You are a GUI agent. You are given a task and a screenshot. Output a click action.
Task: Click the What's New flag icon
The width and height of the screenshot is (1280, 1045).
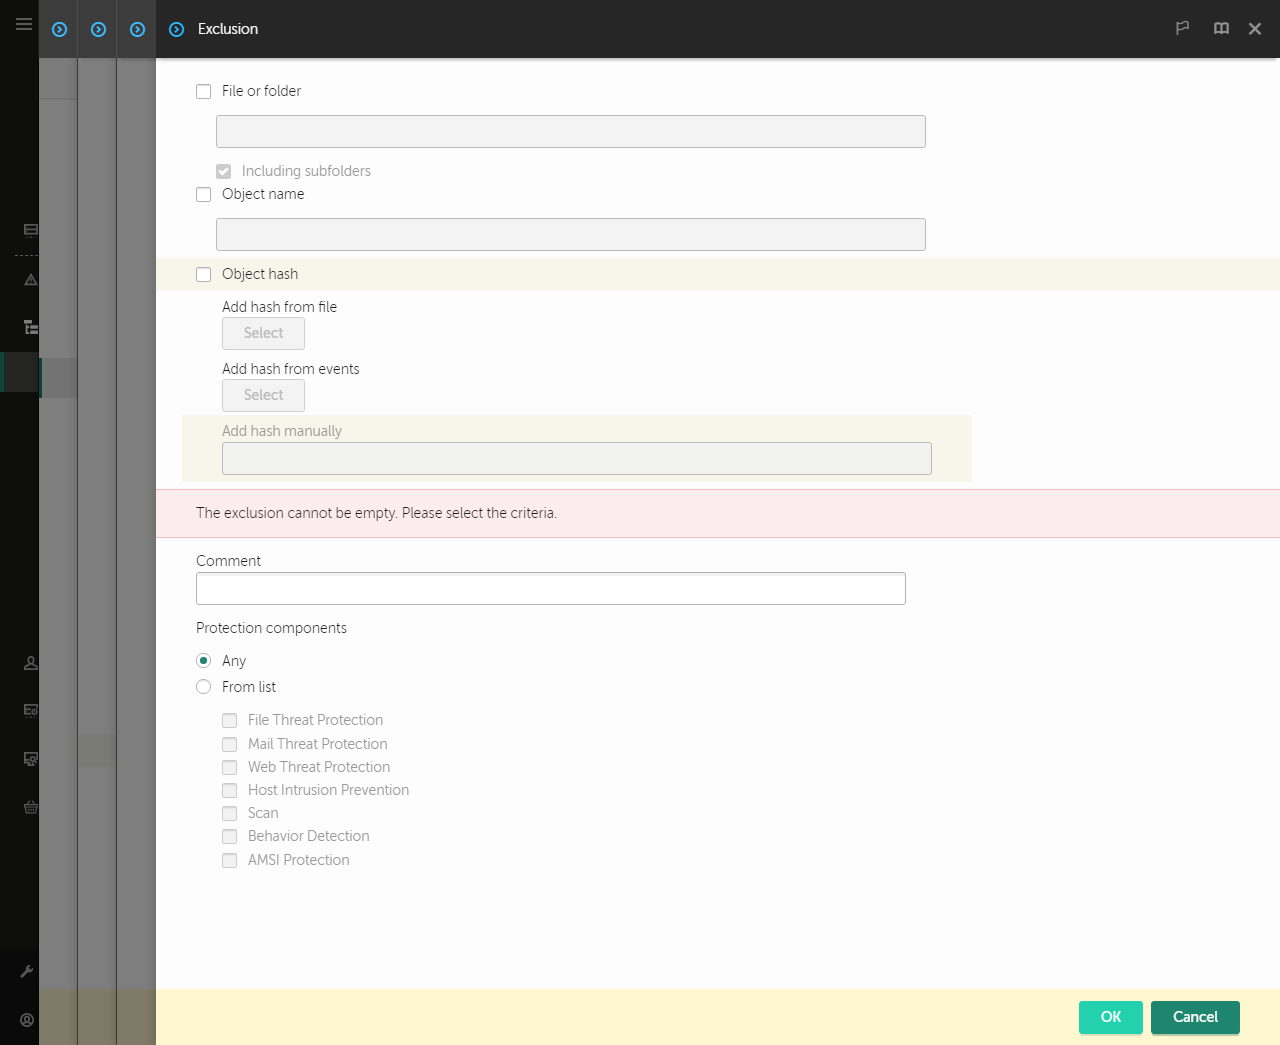tap(1182, 28)
